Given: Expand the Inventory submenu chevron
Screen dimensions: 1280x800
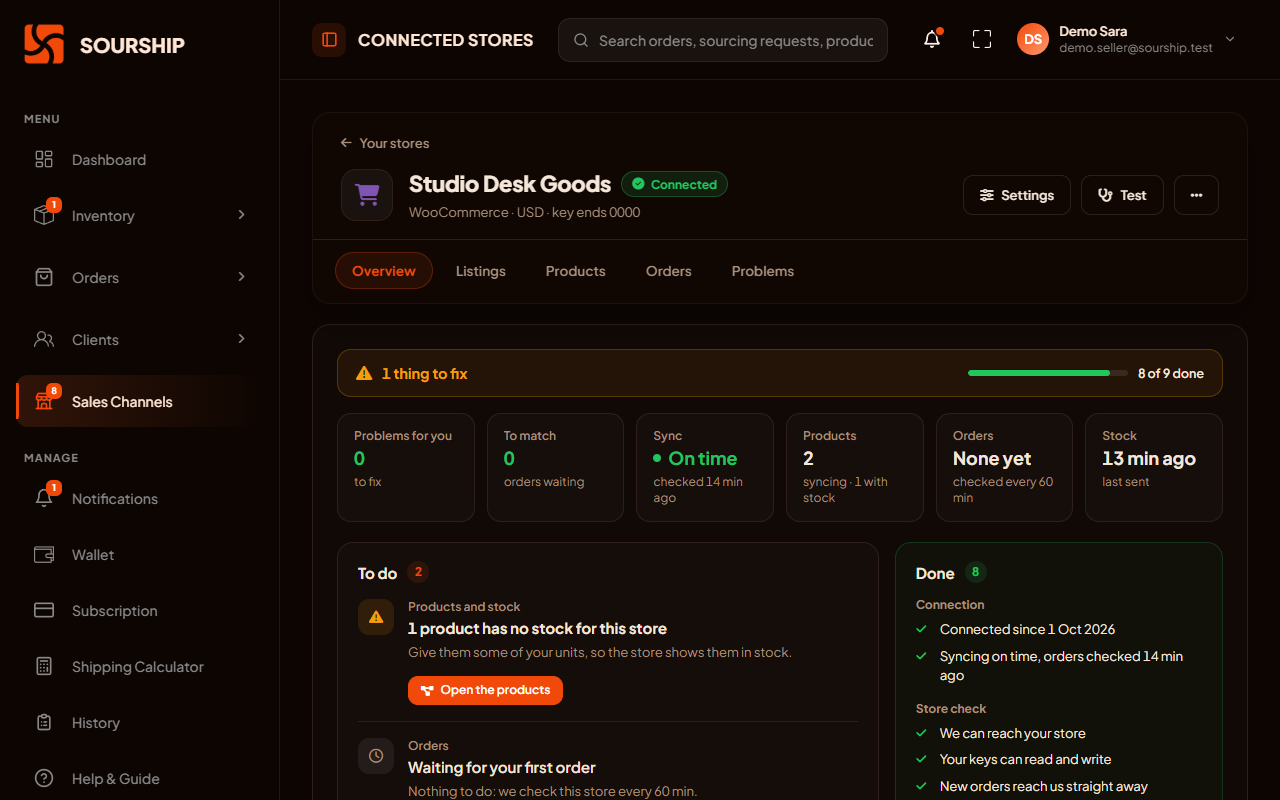Looking at the screenshot, I should pos(241,215).
